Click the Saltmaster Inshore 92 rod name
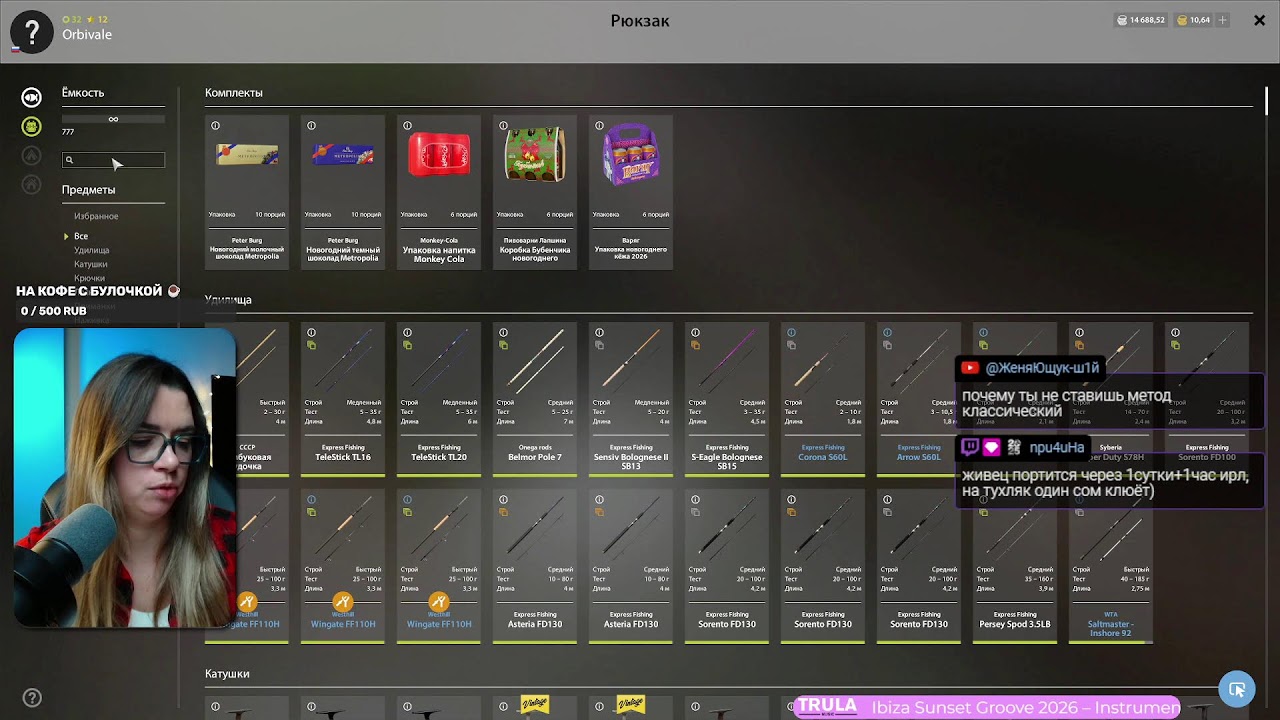1280x720 pixels. coord(1111,628)
